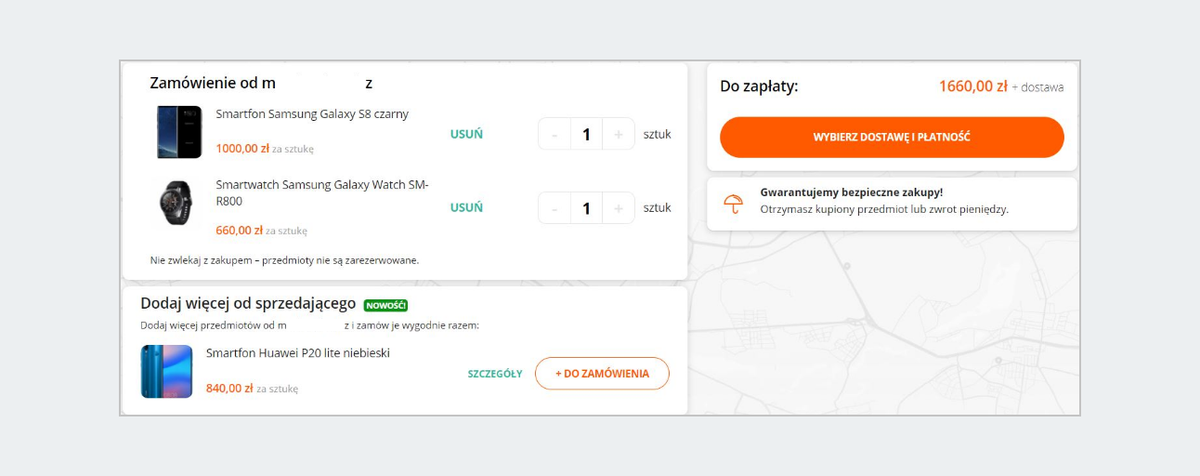This screenshot has width=1200, height=476.
Task: Remove Galaxy Watch with its USUŃ link
Action: pos(466,208)
